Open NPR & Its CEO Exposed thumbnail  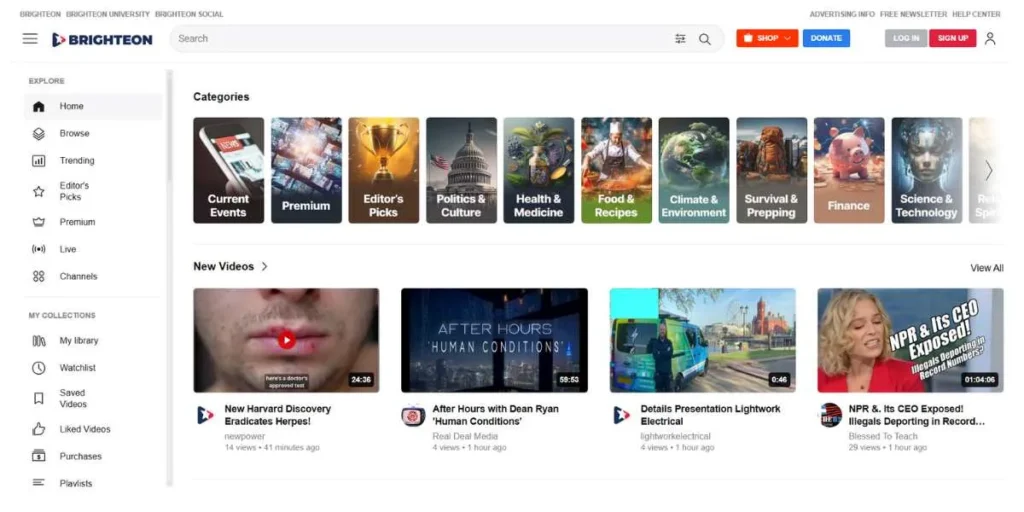tap(910, 340)
